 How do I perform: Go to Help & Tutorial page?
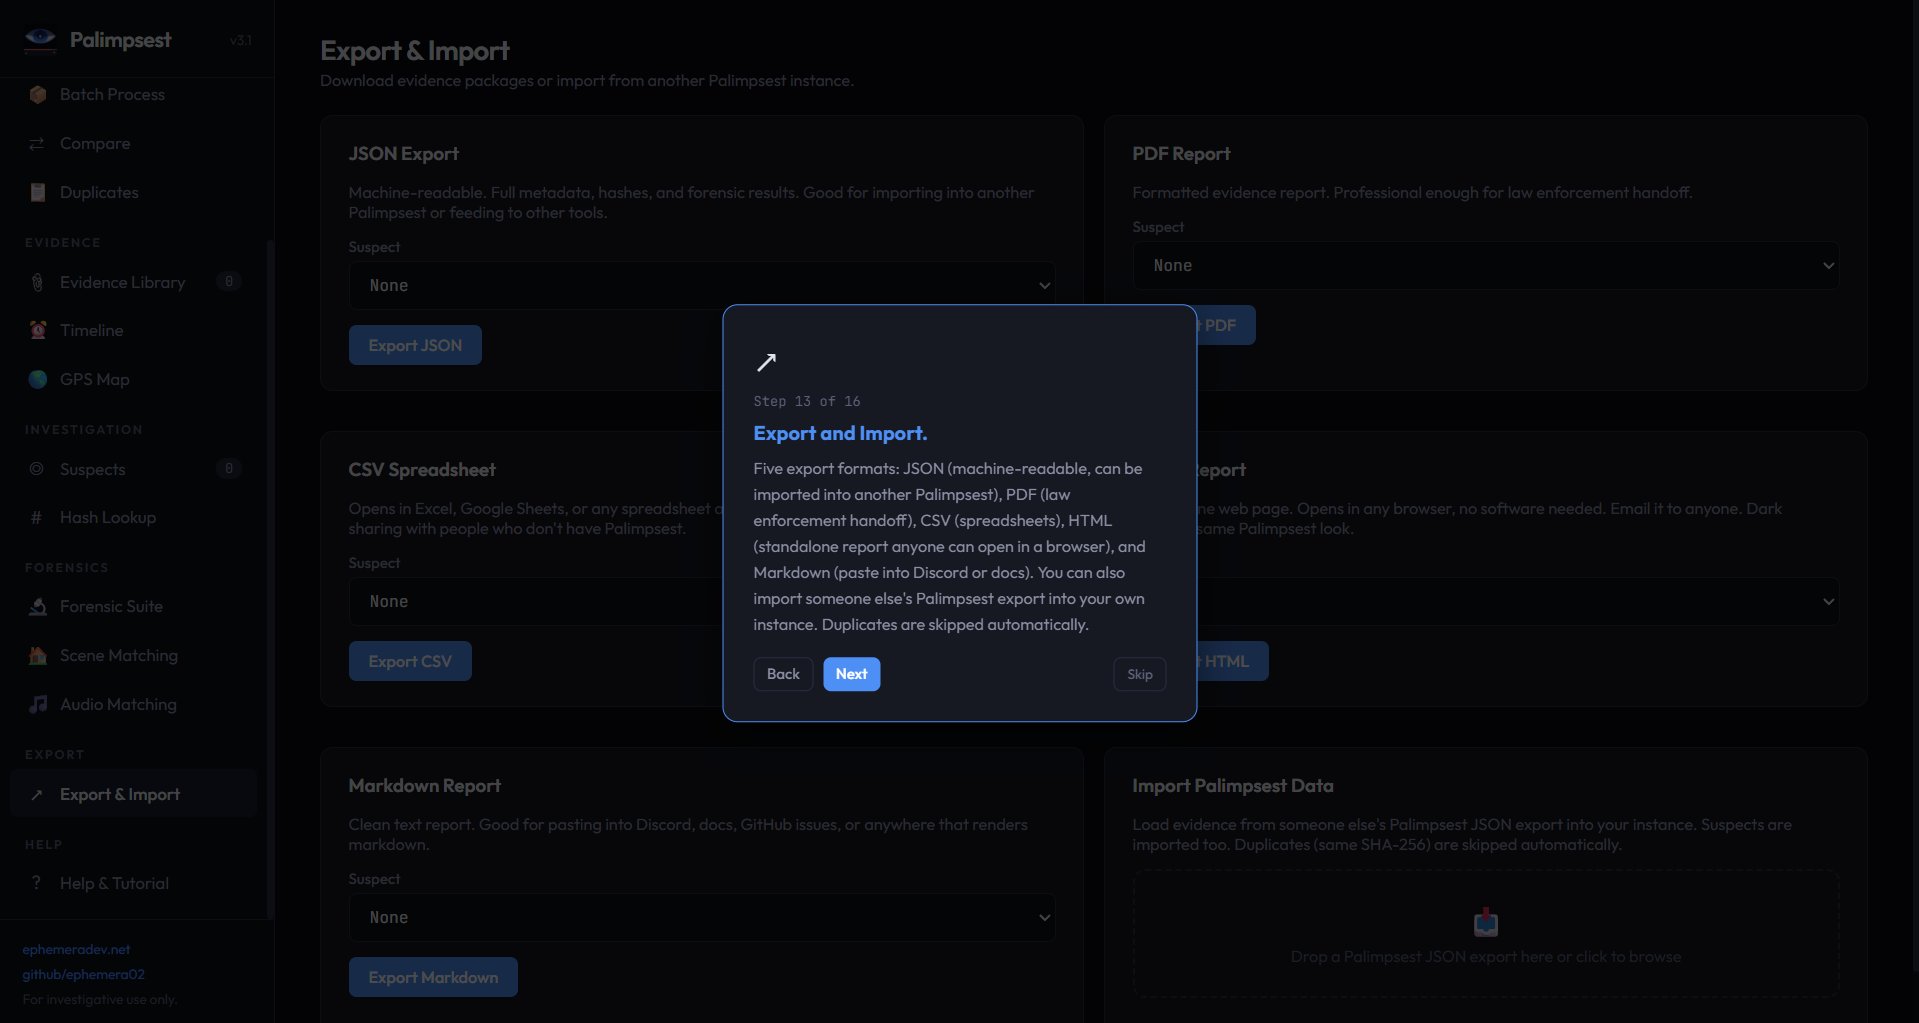[114, 884]
